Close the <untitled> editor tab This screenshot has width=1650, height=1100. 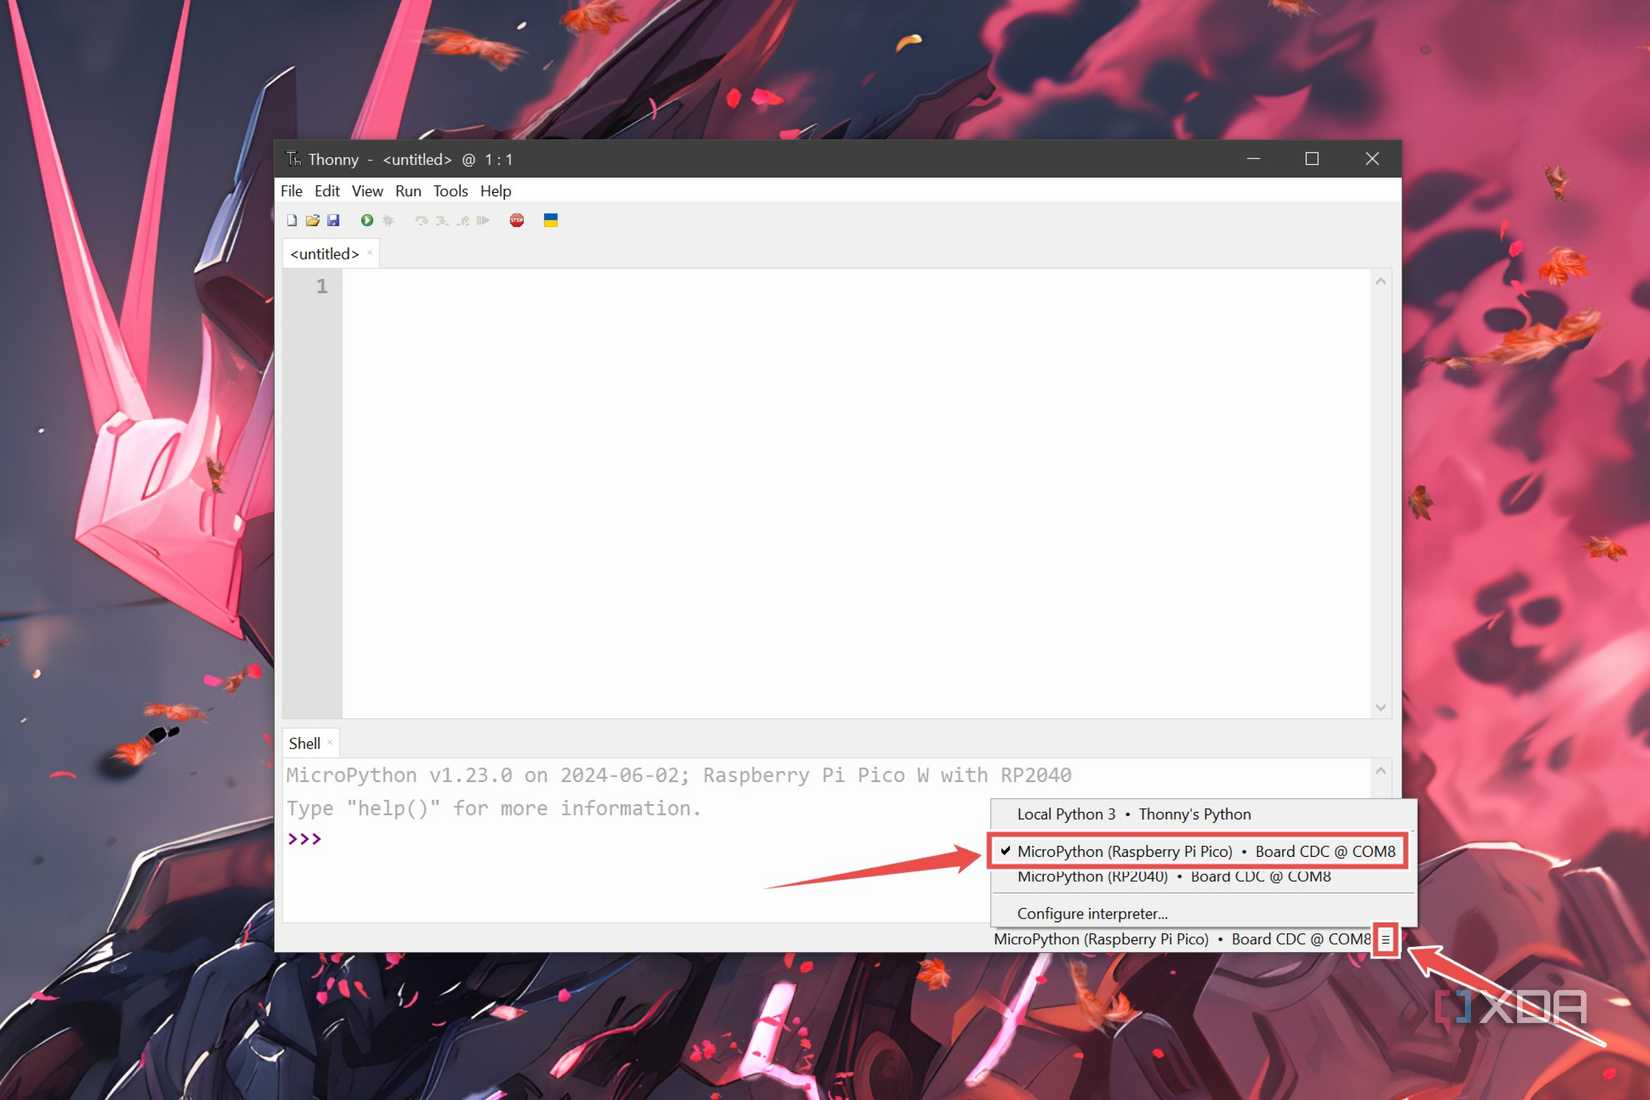pos(370,253)
